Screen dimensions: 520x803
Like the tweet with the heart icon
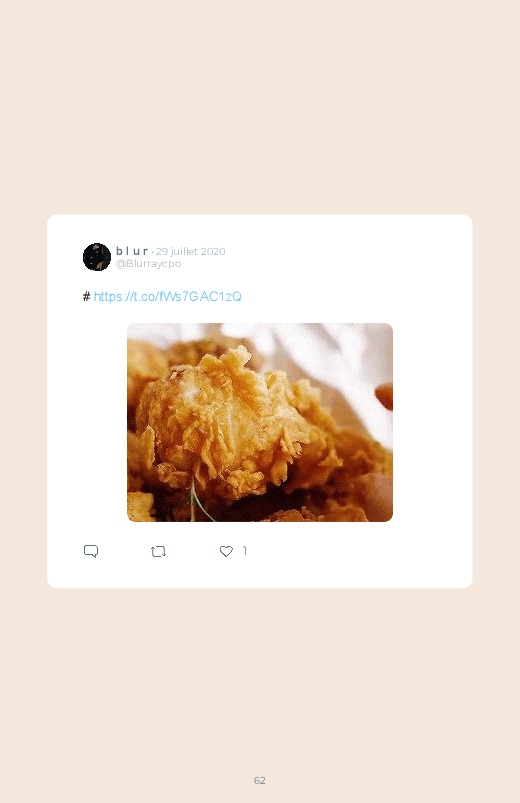tap(226, 551)
